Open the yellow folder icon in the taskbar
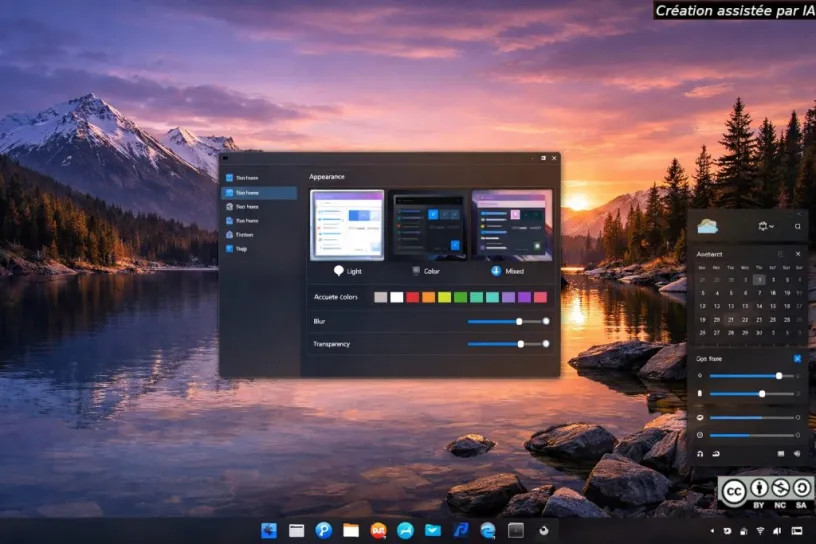The width and height of the screenshot is (816, 544). 351,530
